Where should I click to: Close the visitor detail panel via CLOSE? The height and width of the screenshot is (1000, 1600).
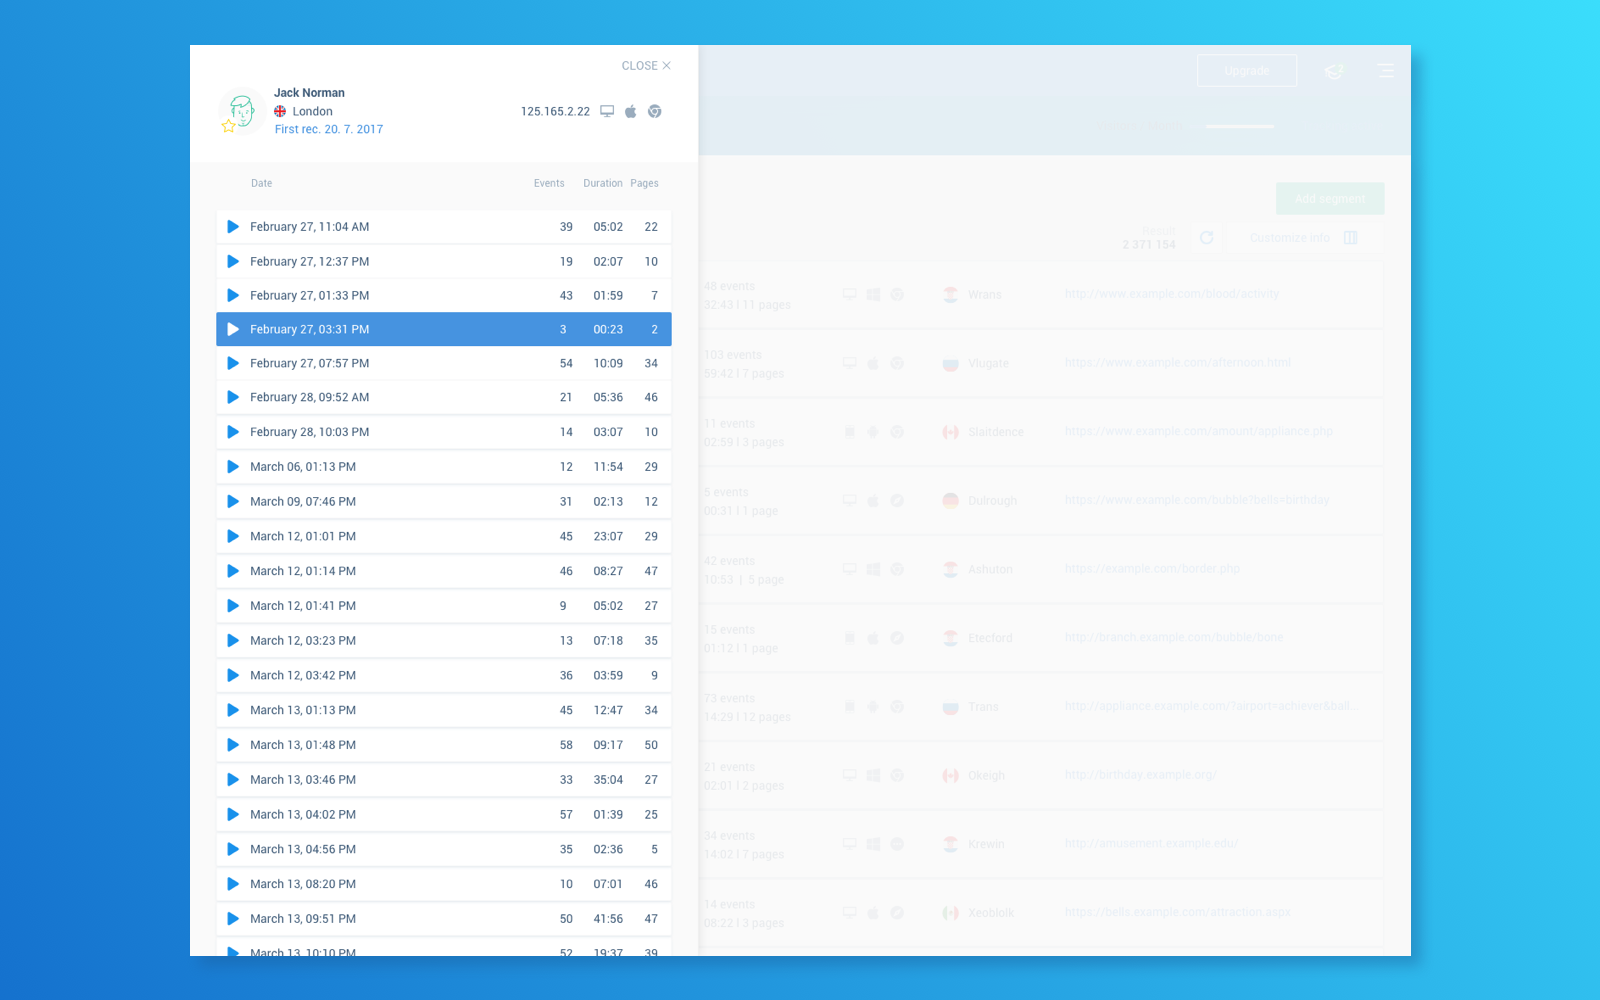(645, 65)
